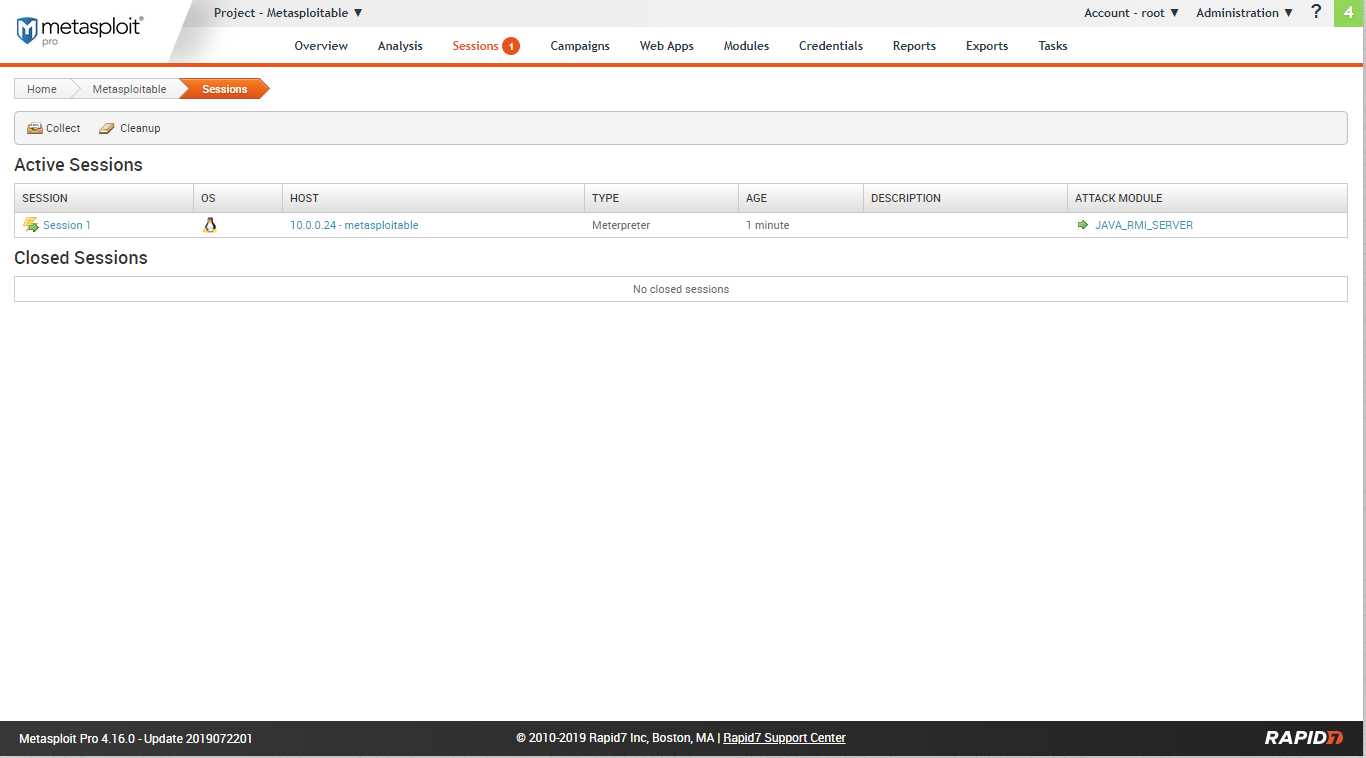Sort by the DESCRIPTION column header
This screenshot has width=1366, height=758.
point(965,198)
